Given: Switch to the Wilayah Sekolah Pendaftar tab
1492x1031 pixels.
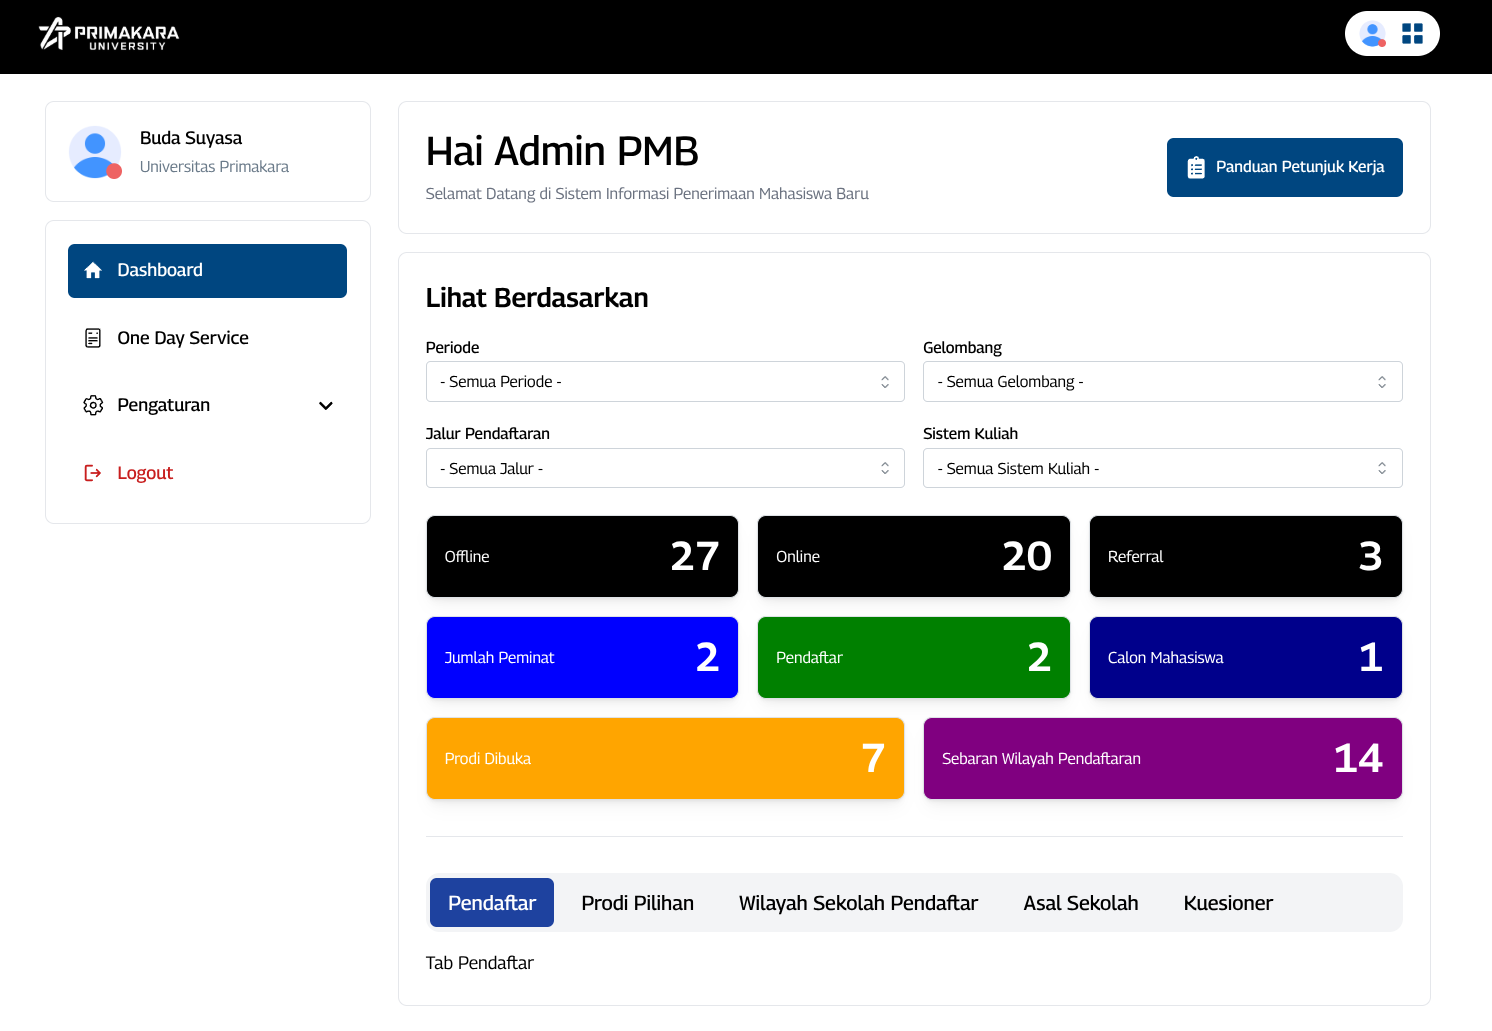Looking at the screenshot, I should coord(858,903).
